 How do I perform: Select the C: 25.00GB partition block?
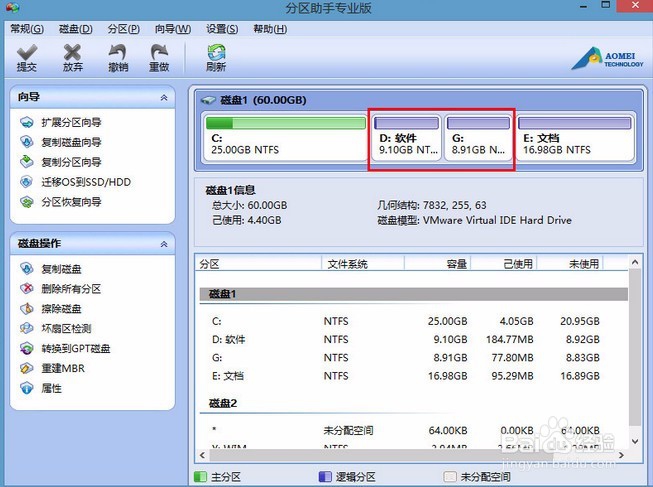285,137
